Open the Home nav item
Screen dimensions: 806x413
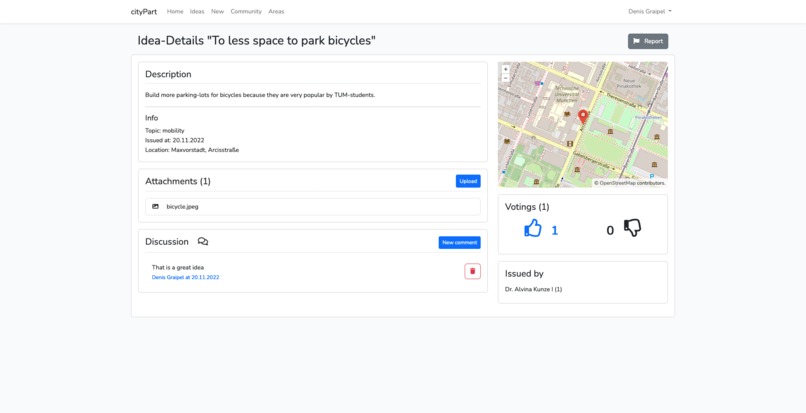click(x=175, y=11)
